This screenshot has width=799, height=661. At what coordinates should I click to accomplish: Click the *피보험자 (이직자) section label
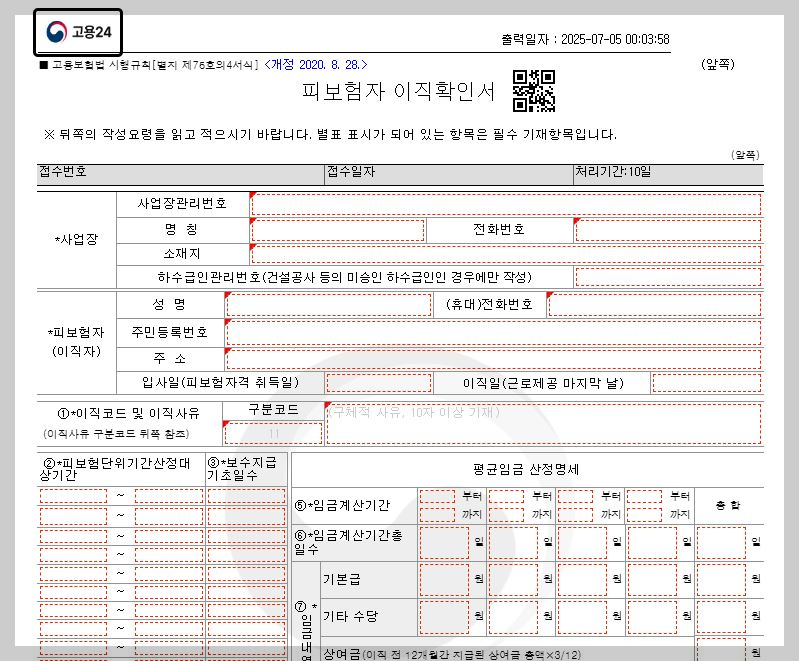pyautogui.click(x=76, y=342)
